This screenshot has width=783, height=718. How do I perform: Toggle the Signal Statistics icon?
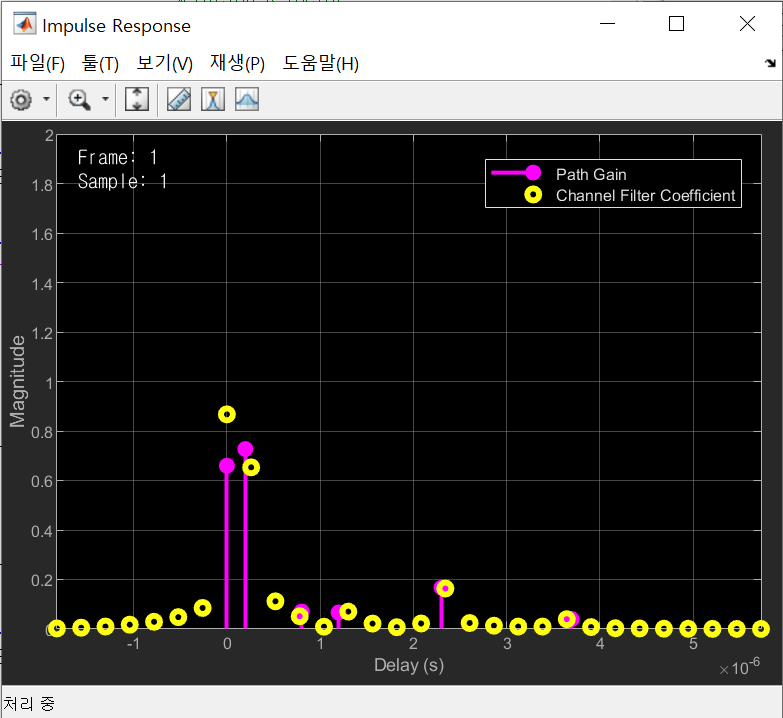pos(247,99)
